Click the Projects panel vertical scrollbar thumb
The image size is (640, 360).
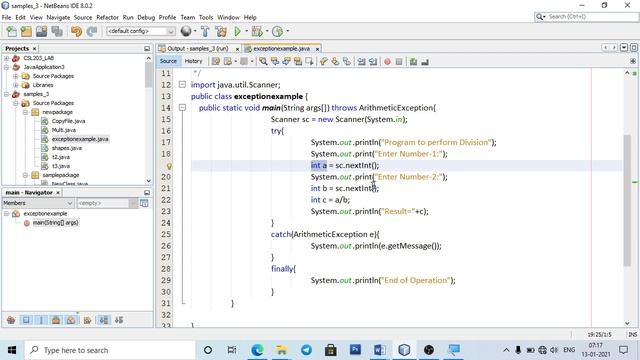pos(149,75)
